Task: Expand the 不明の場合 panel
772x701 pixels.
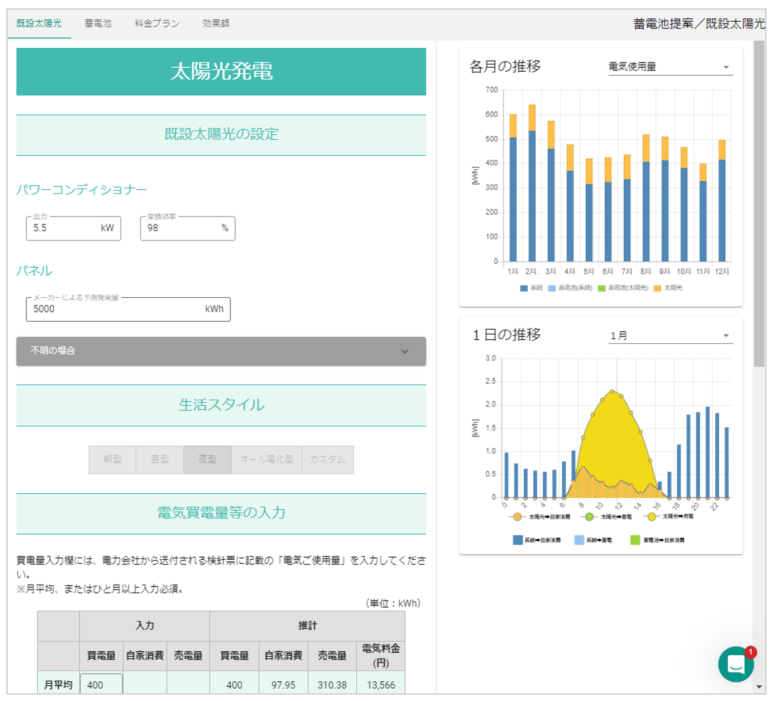Action: pyautogui.click(x=221, y=351)
